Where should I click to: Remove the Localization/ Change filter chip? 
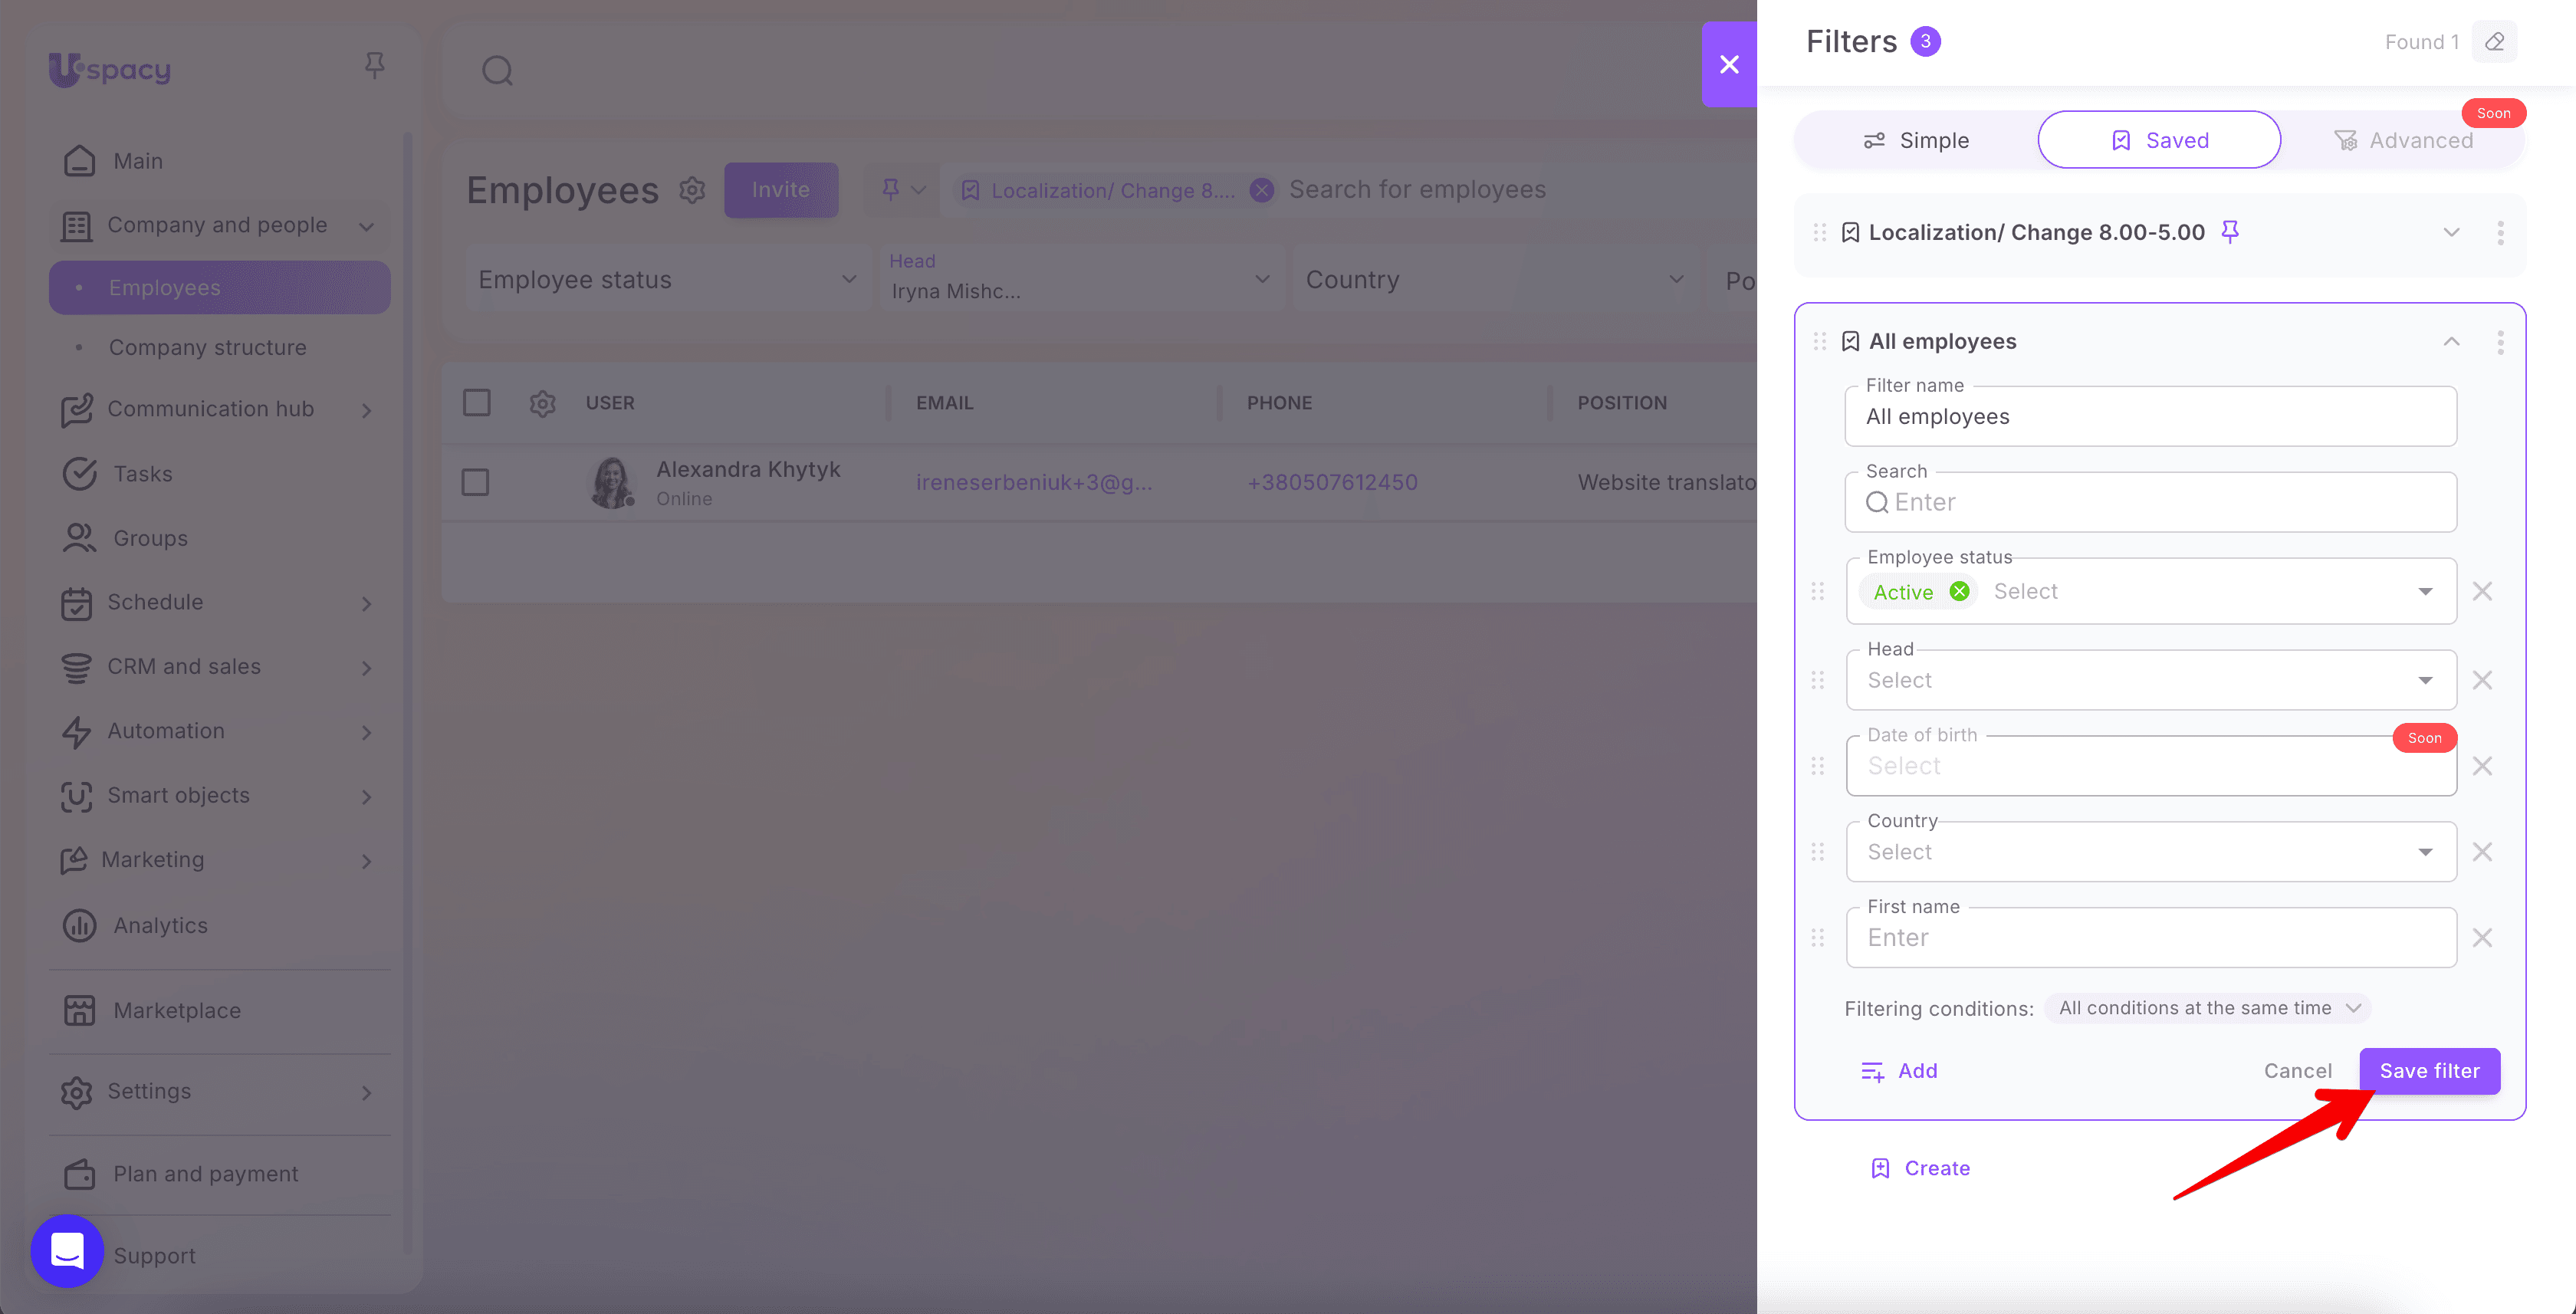(x=1262, y=190)
